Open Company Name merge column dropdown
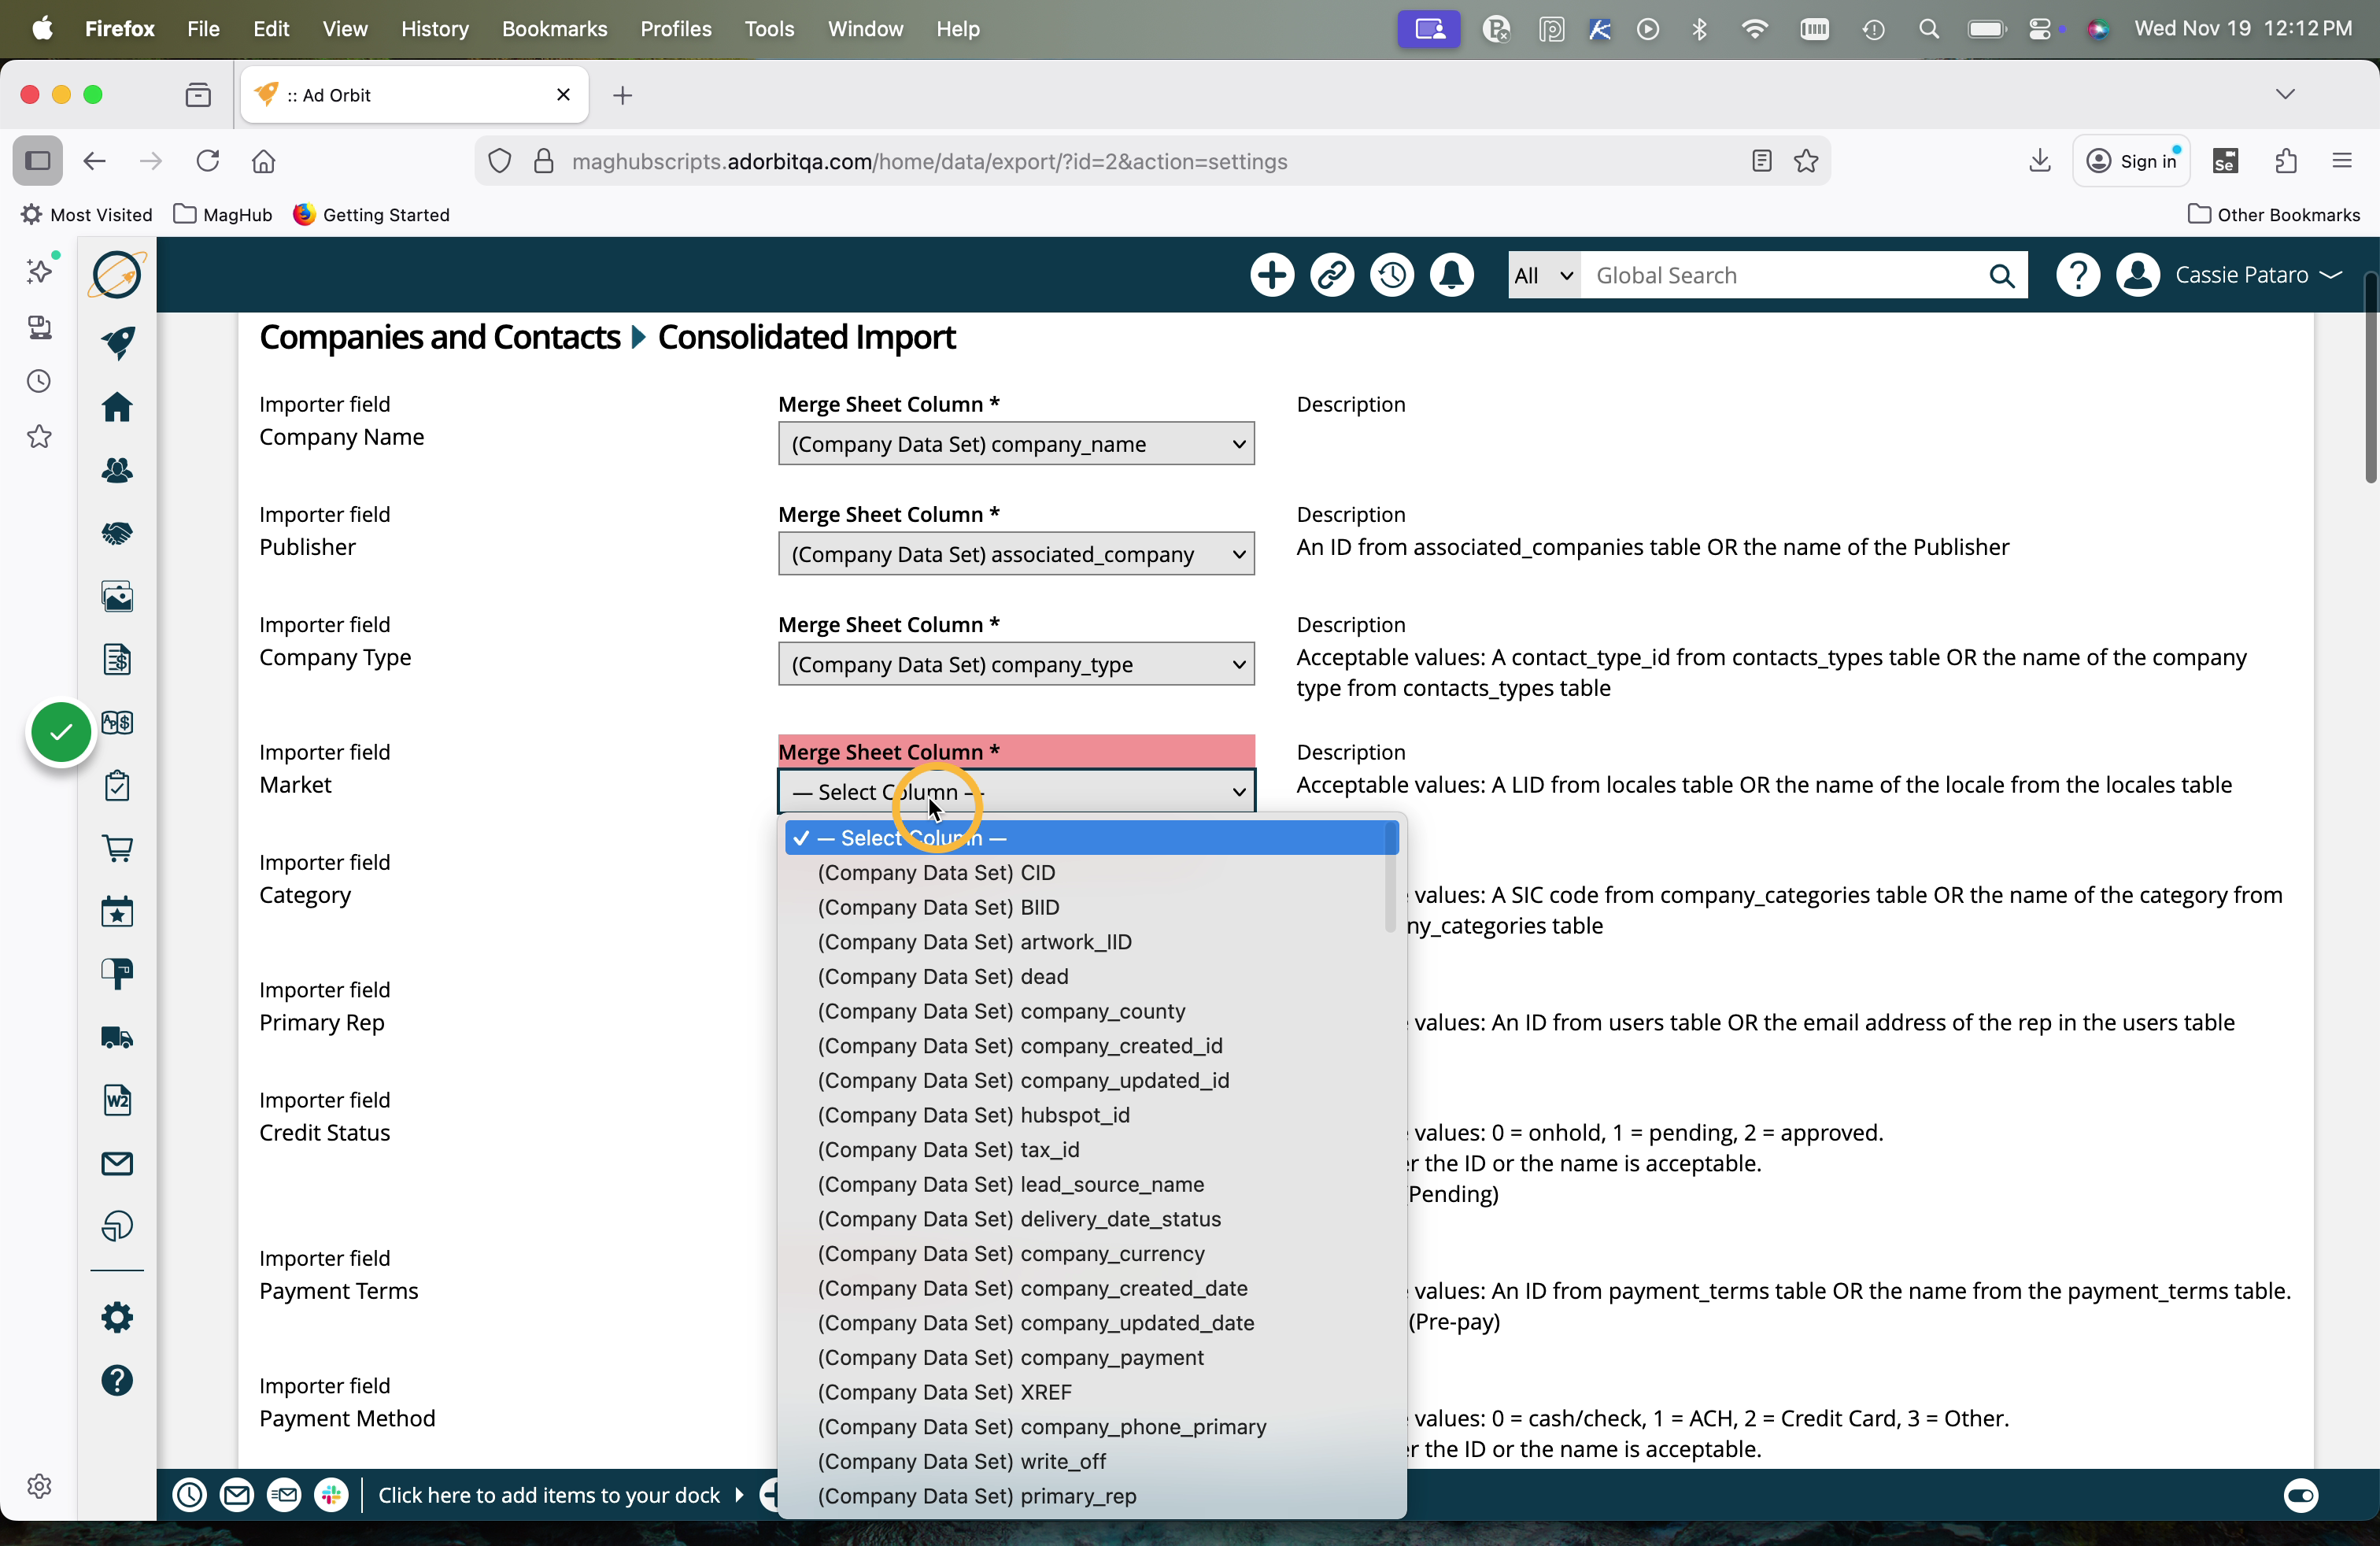 1015,444
